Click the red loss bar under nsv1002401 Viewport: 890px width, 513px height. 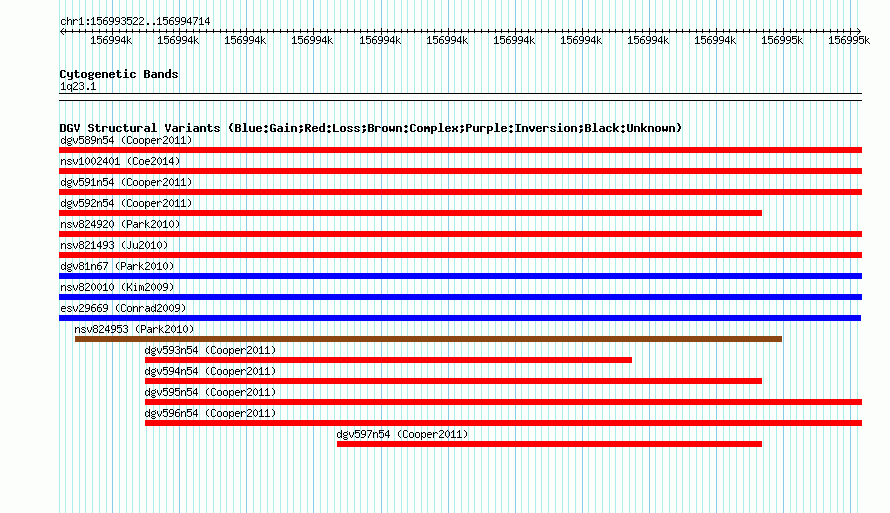pos(460,171)
